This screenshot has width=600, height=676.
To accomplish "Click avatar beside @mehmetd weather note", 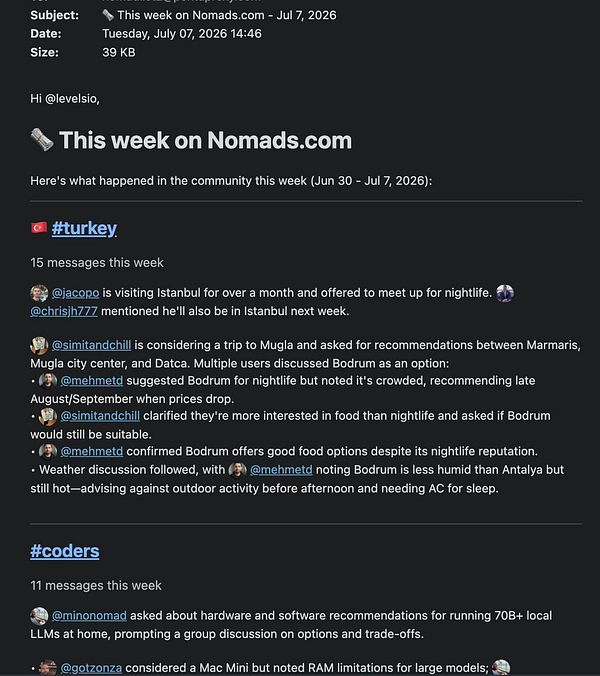I will click(238, 470).
